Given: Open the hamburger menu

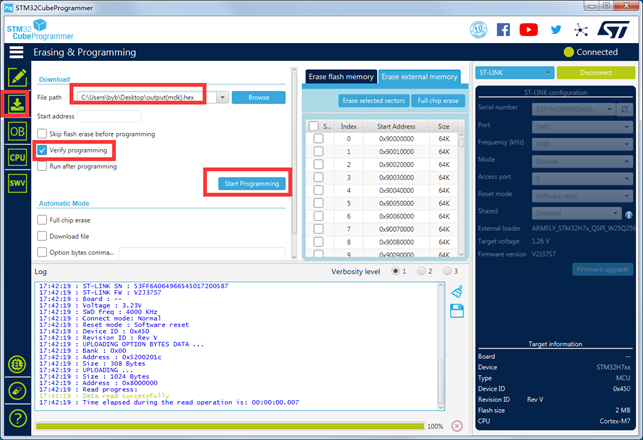Looking at the screenshot, I should pos(16,52).
